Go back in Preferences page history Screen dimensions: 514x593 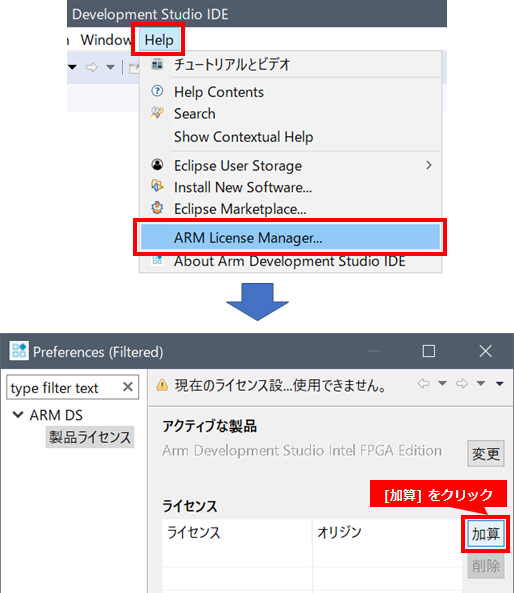[x=424, y=384]
